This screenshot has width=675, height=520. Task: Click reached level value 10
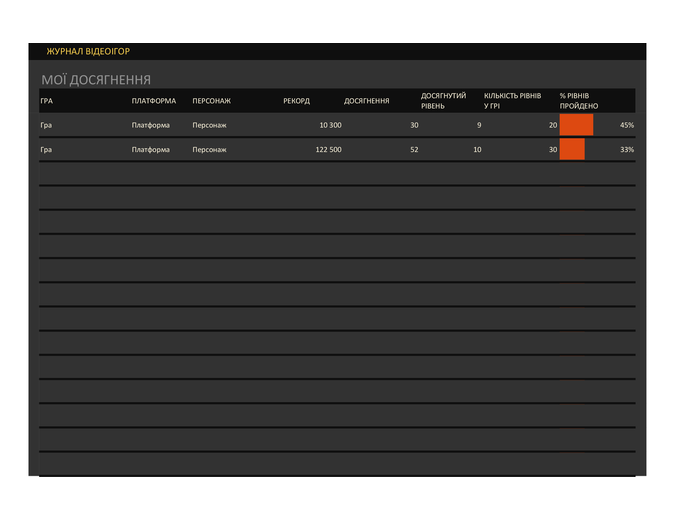pos(477,150)
